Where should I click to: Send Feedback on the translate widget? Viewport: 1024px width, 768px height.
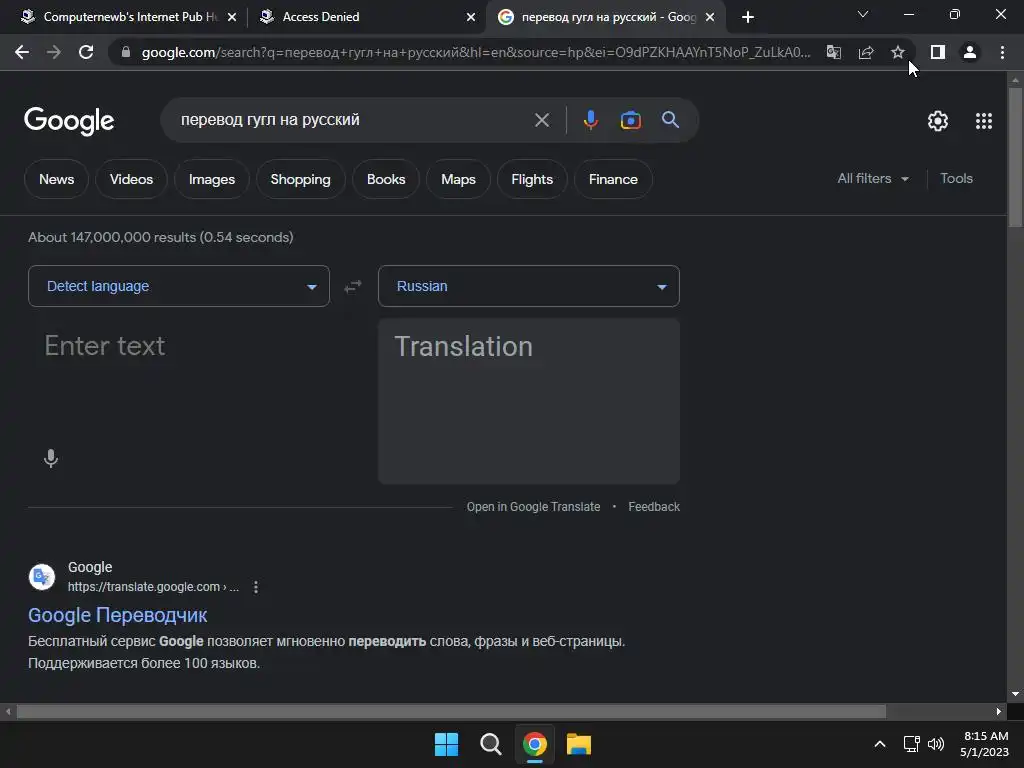[x=654, y=507]
